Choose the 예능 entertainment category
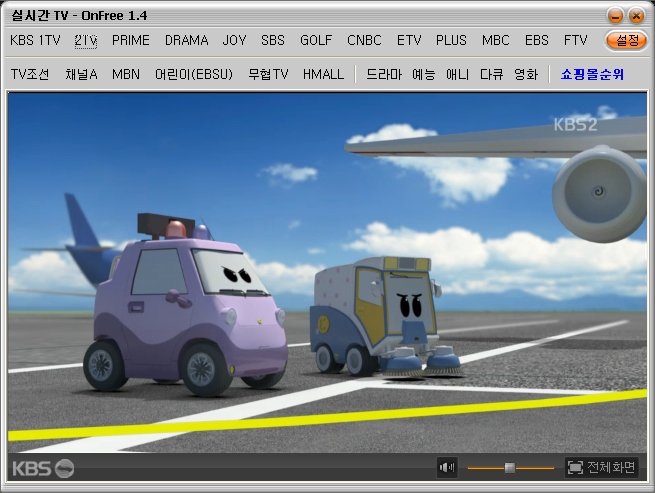Viewport: 655px width, 493px height. tap(424, 74)
